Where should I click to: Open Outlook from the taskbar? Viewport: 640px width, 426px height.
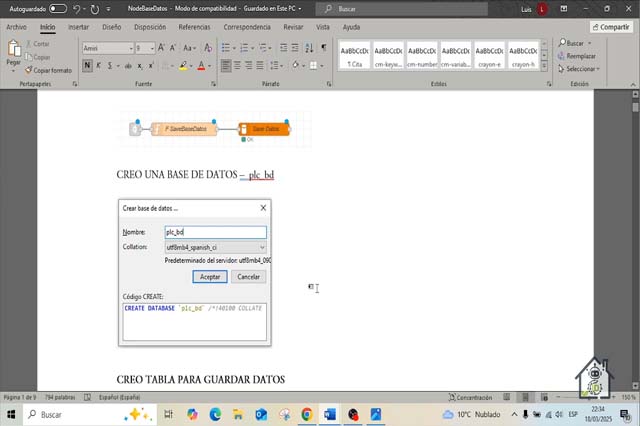[x=261, y=414]
